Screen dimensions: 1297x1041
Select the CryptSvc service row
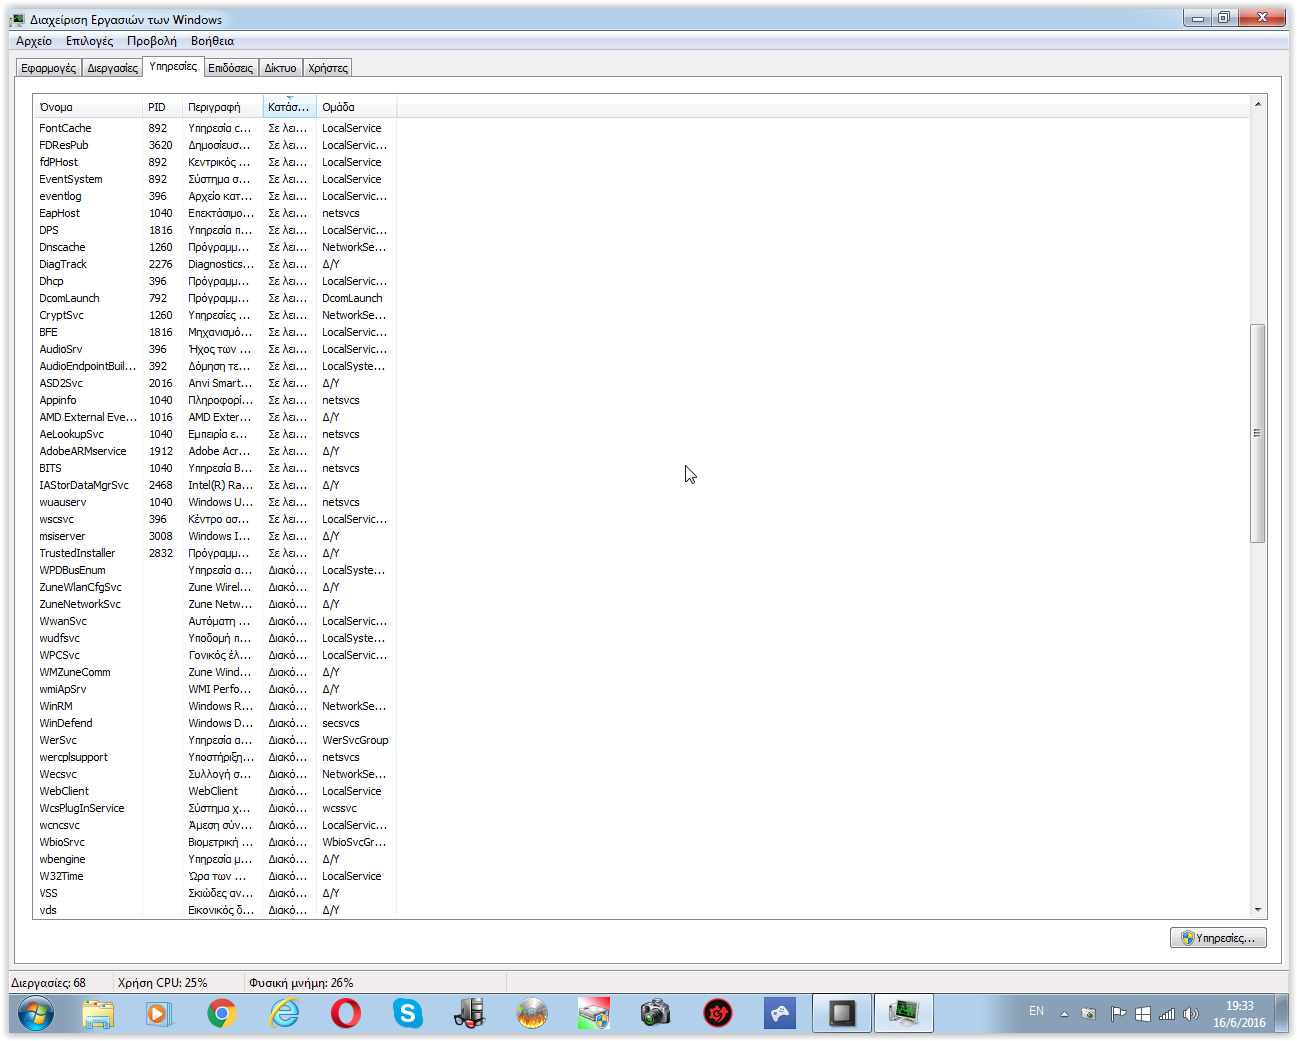pyautogui.click(x=215, y=315)
